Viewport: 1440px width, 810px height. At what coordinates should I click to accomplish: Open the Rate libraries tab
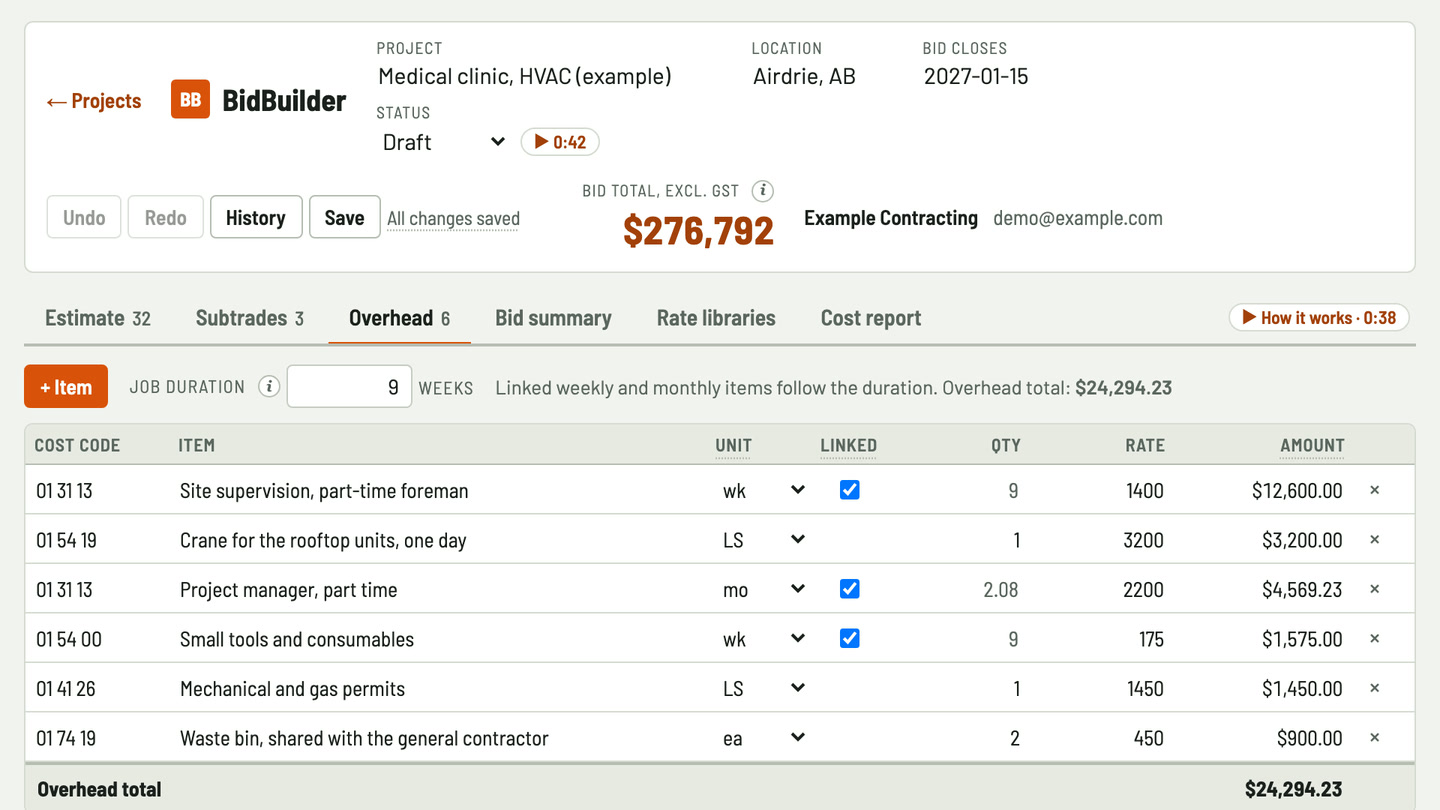[x=716, y=318]
